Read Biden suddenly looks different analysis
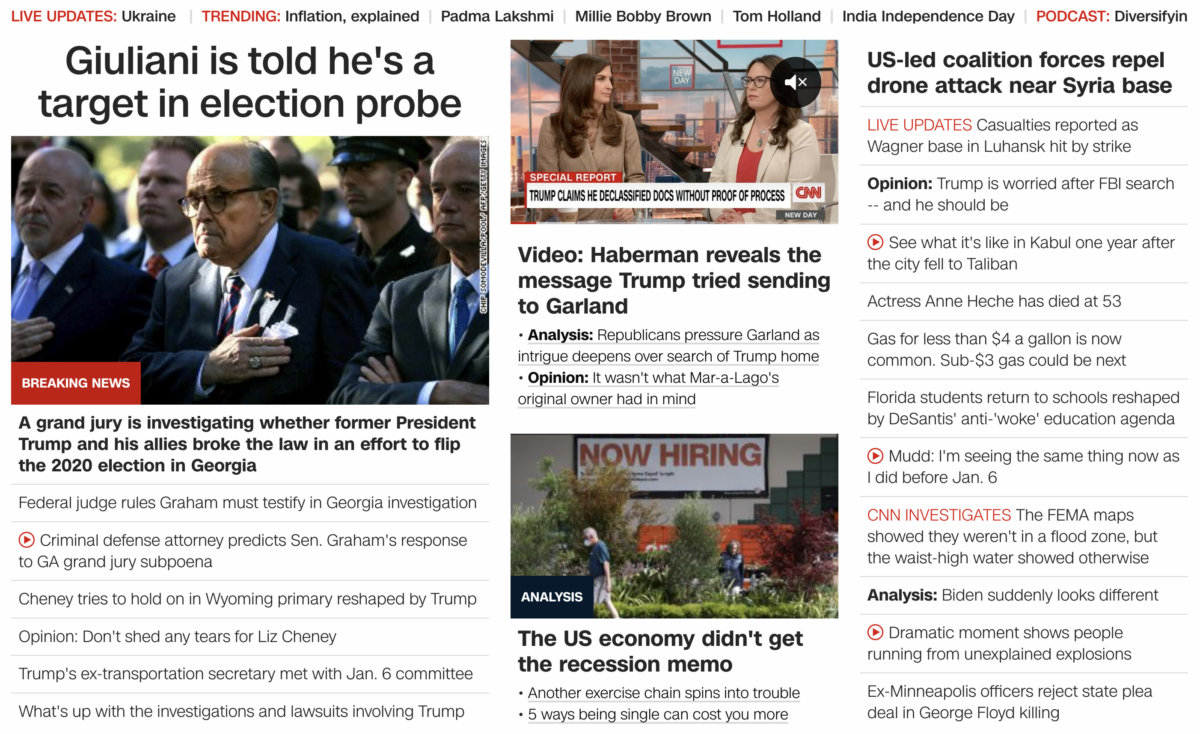The image size is (1200, 734). (x=1013, y=595)
